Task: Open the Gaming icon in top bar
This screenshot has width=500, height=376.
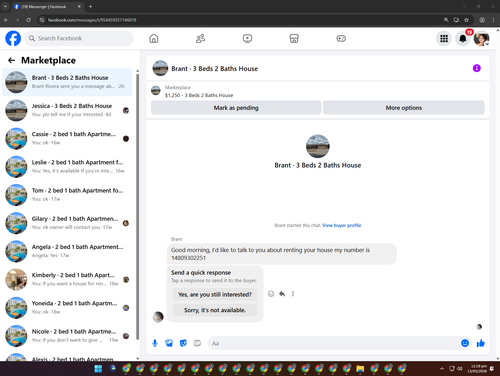Action: pyautogui.click(x=341, y=38)
